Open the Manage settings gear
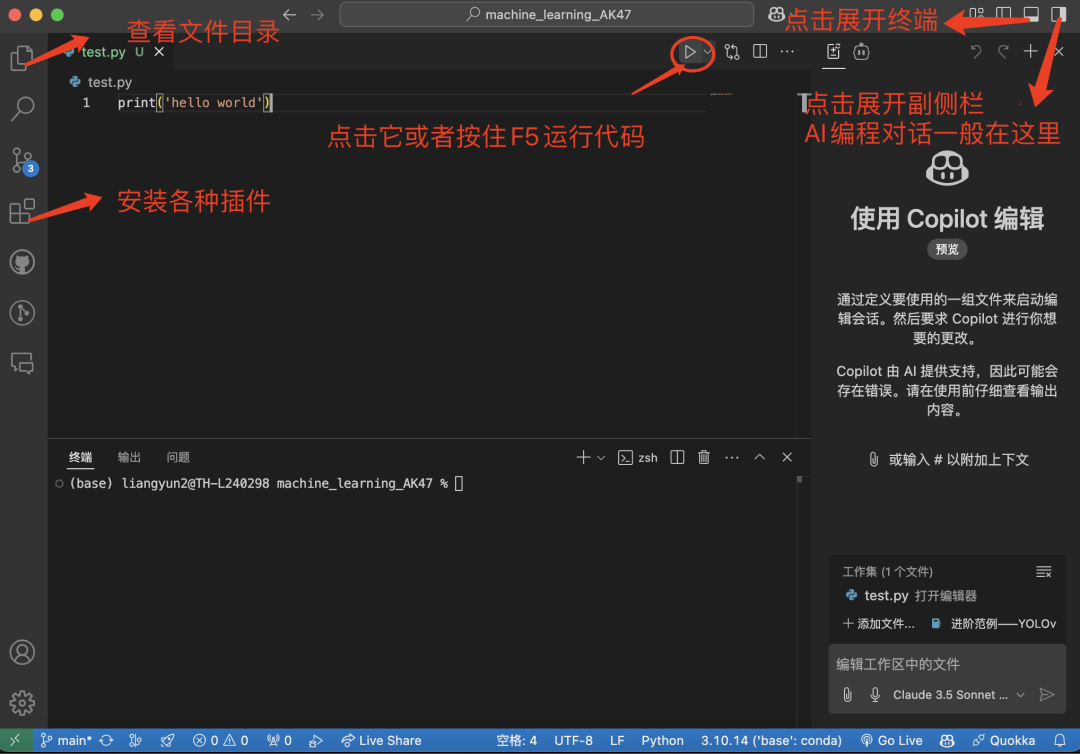 coord(22,703)
